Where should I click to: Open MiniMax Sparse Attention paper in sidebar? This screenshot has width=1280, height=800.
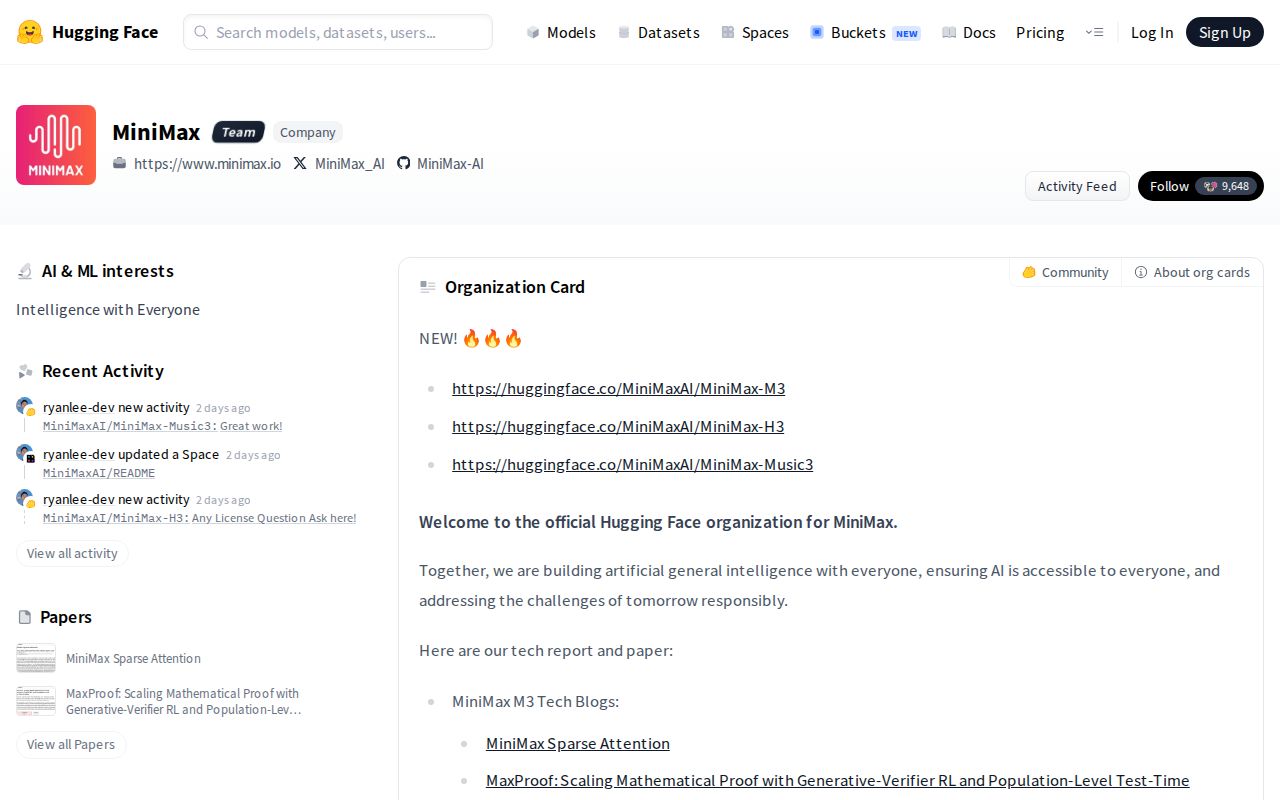[x=133, y=658]
